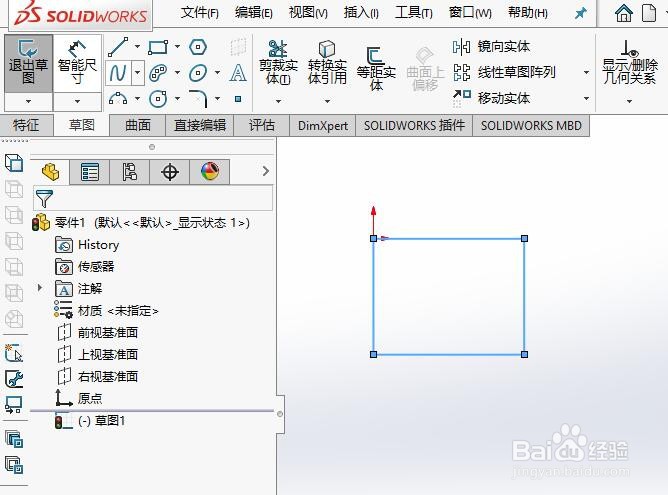
Task: Switch to the 直接编辑 tab
Action: [x=200, y=125]
